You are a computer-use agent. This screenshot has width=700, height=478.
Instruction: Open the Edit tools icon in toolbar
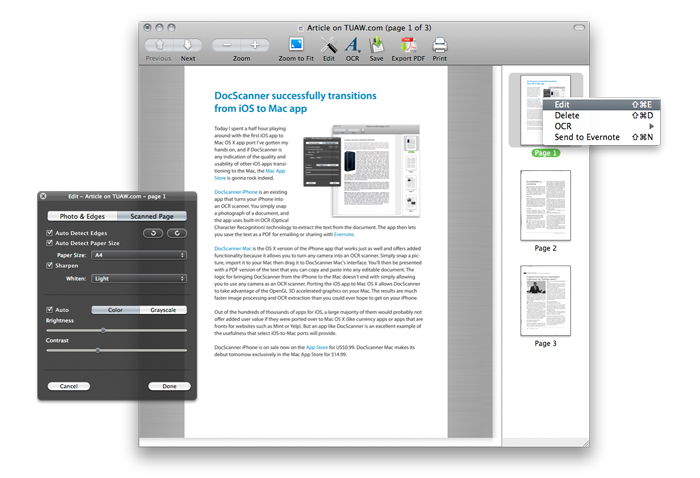click(329, 45)
